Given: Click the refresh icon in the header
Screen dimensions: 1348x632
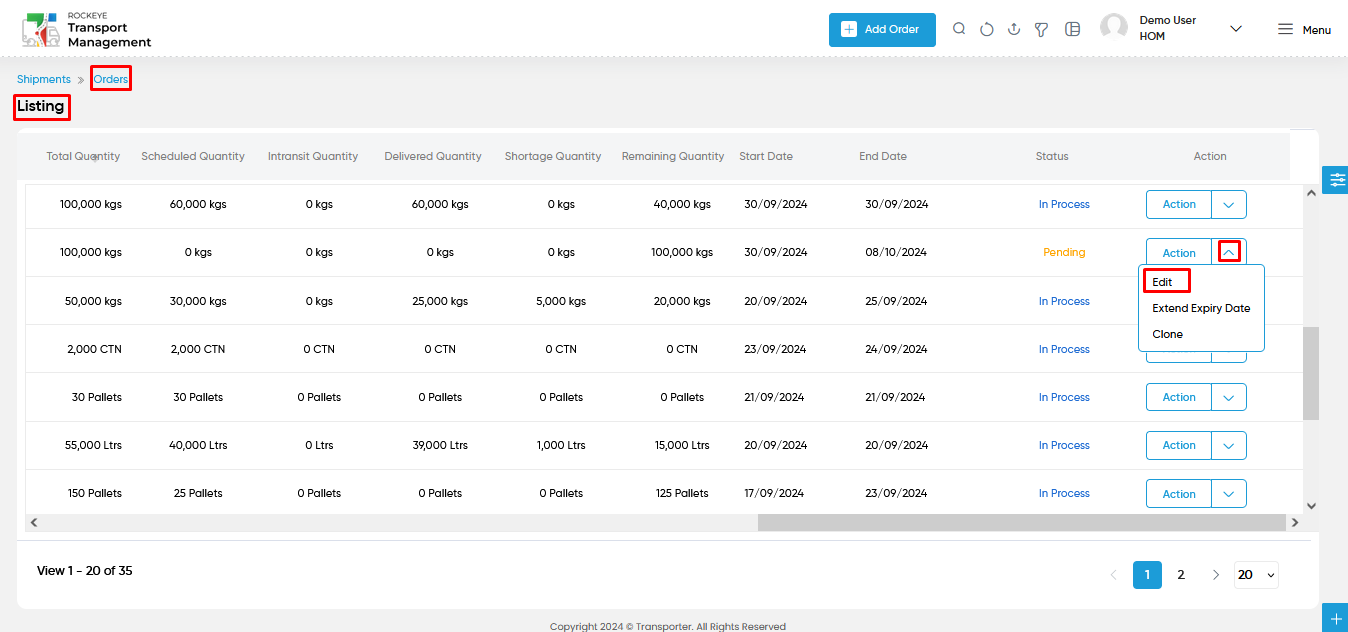Looking at the screenshot, I should [987, 30].
